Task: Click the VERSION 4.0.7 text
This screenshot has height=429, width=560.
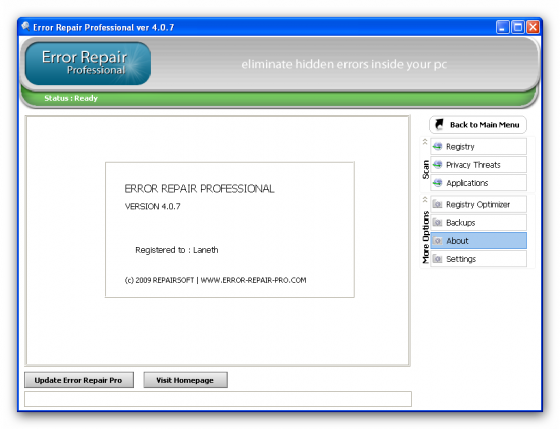Action: [152, 206]
